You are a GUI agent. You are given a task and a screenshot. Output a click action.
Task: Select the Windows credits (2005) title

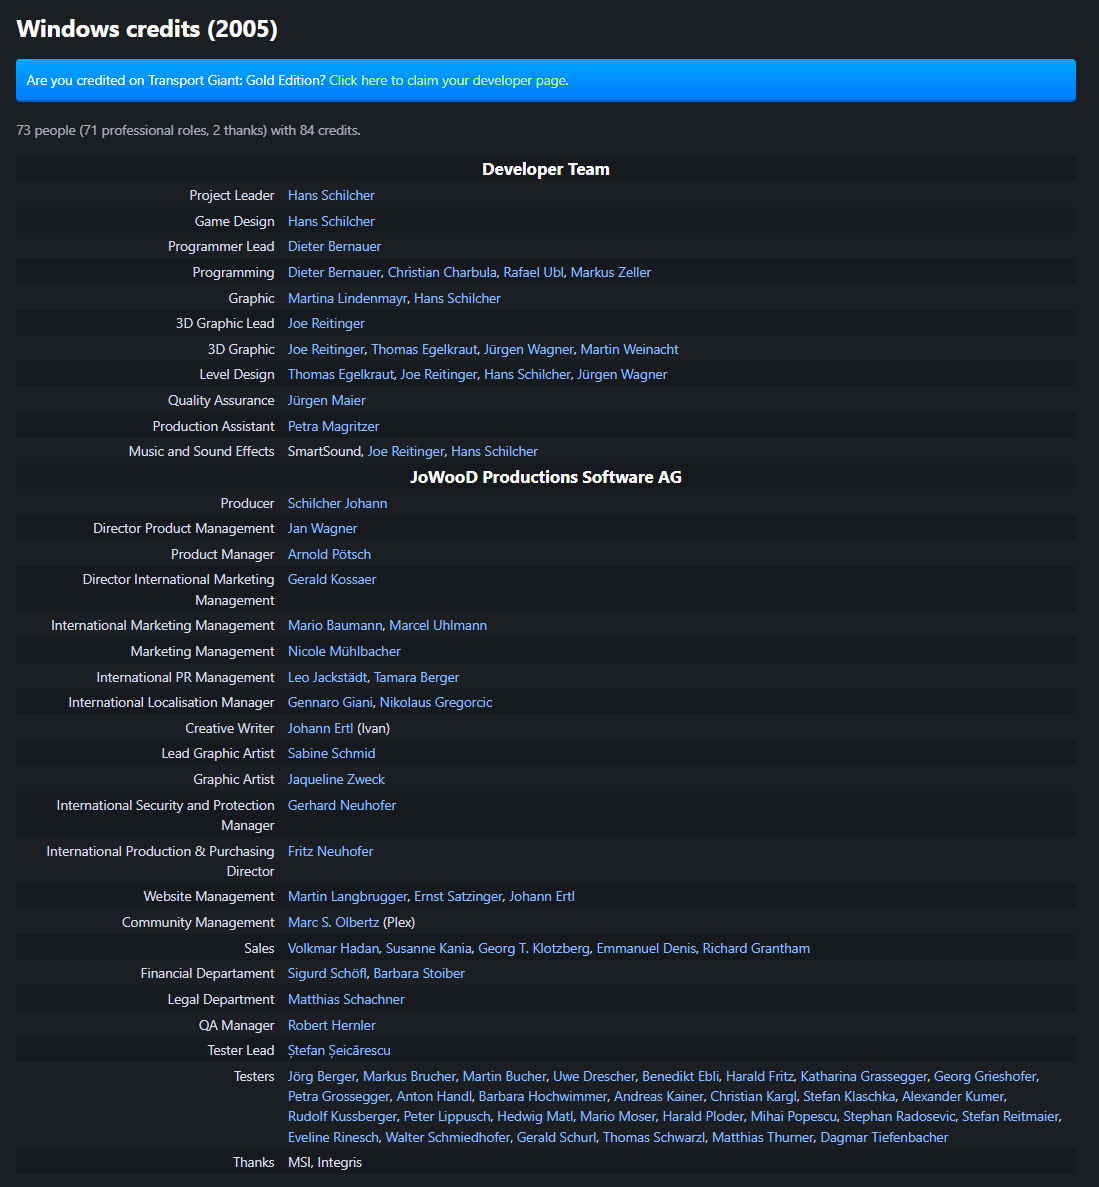(x=147, y=29)
